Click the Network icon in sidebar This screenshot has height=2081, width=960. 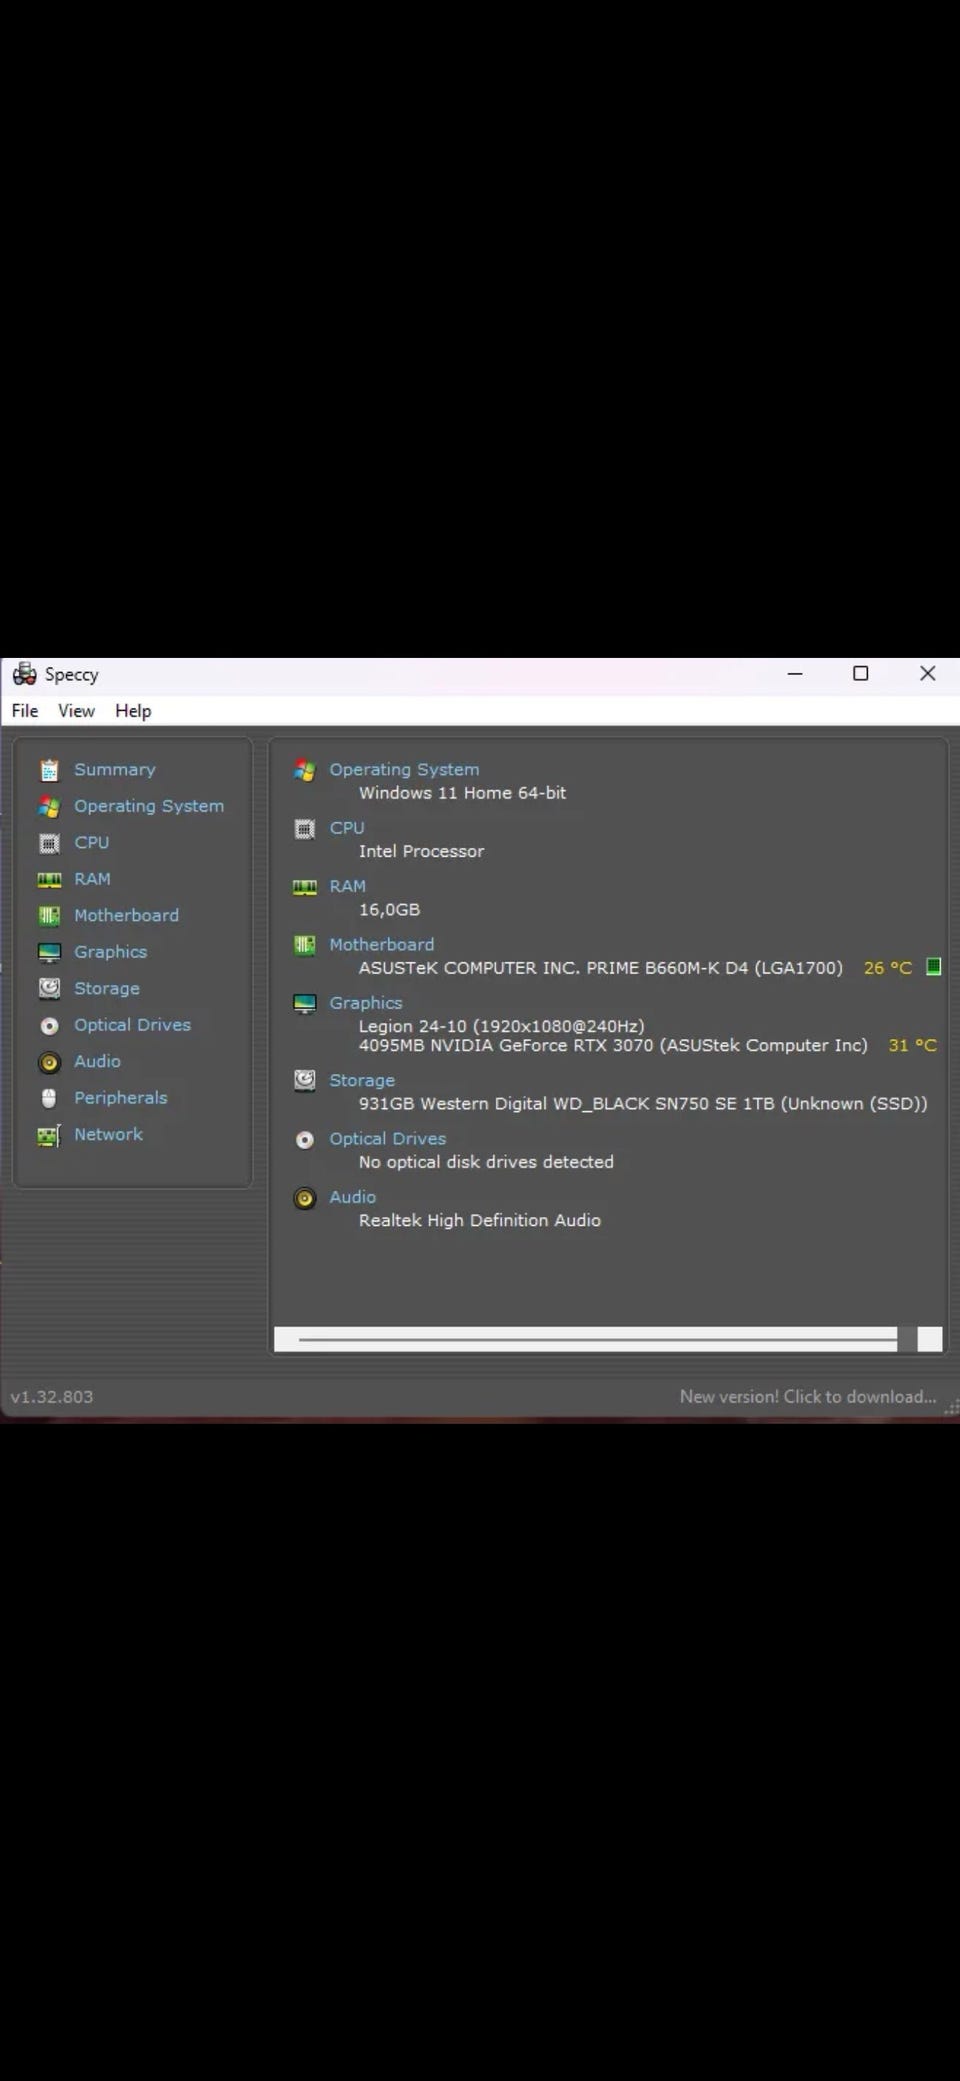49,1135
